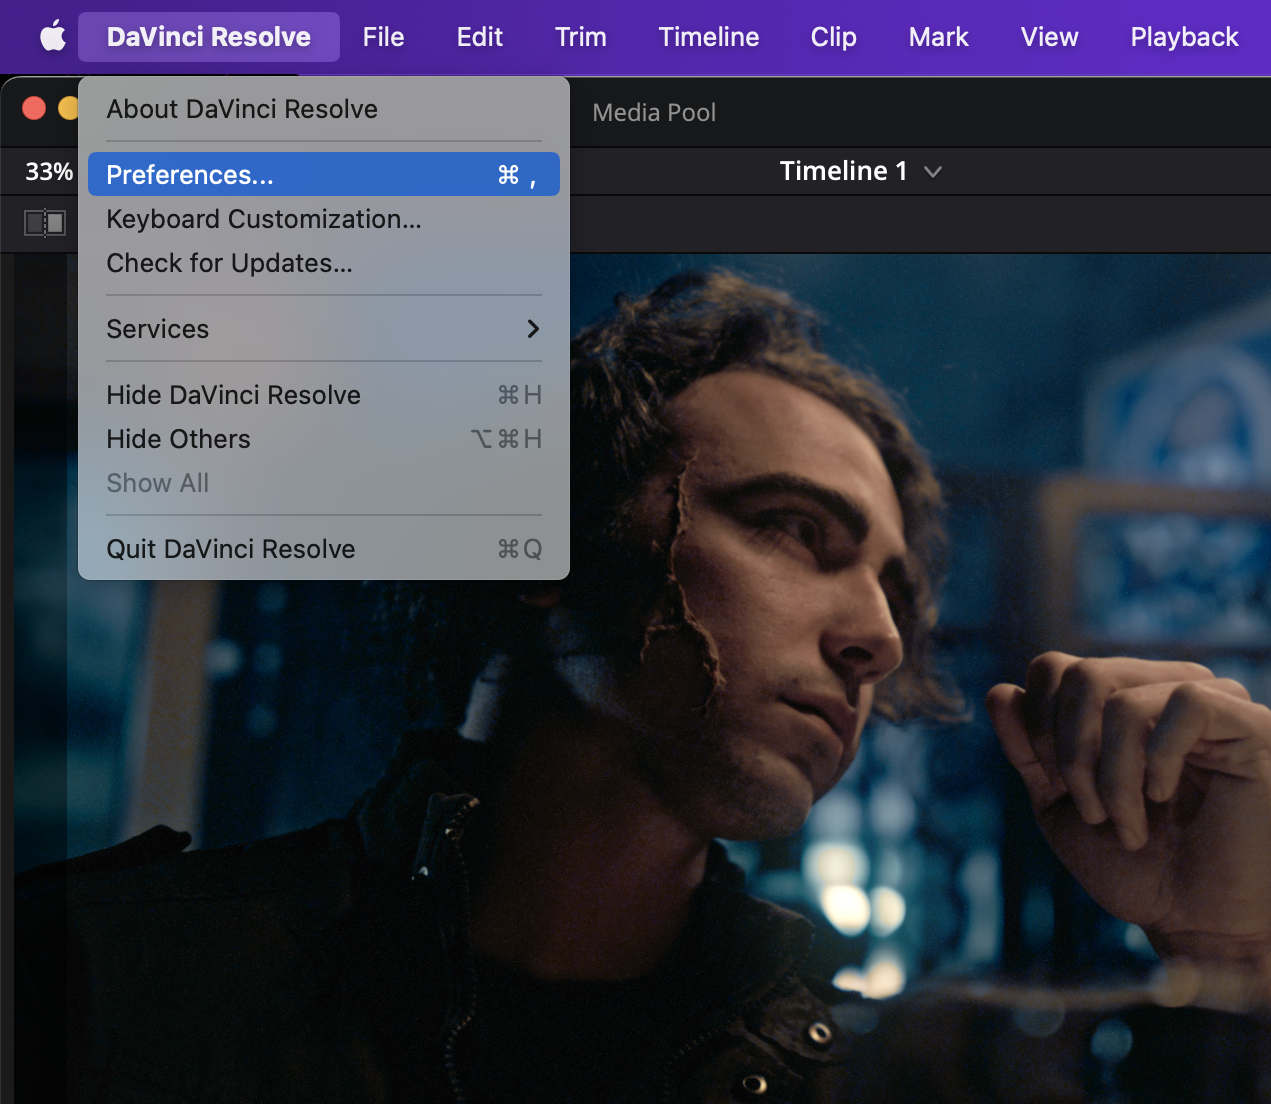1271x1104 pixels.
Task: Click the 33% viewer zoom level
Action: (x=49, y=172)
